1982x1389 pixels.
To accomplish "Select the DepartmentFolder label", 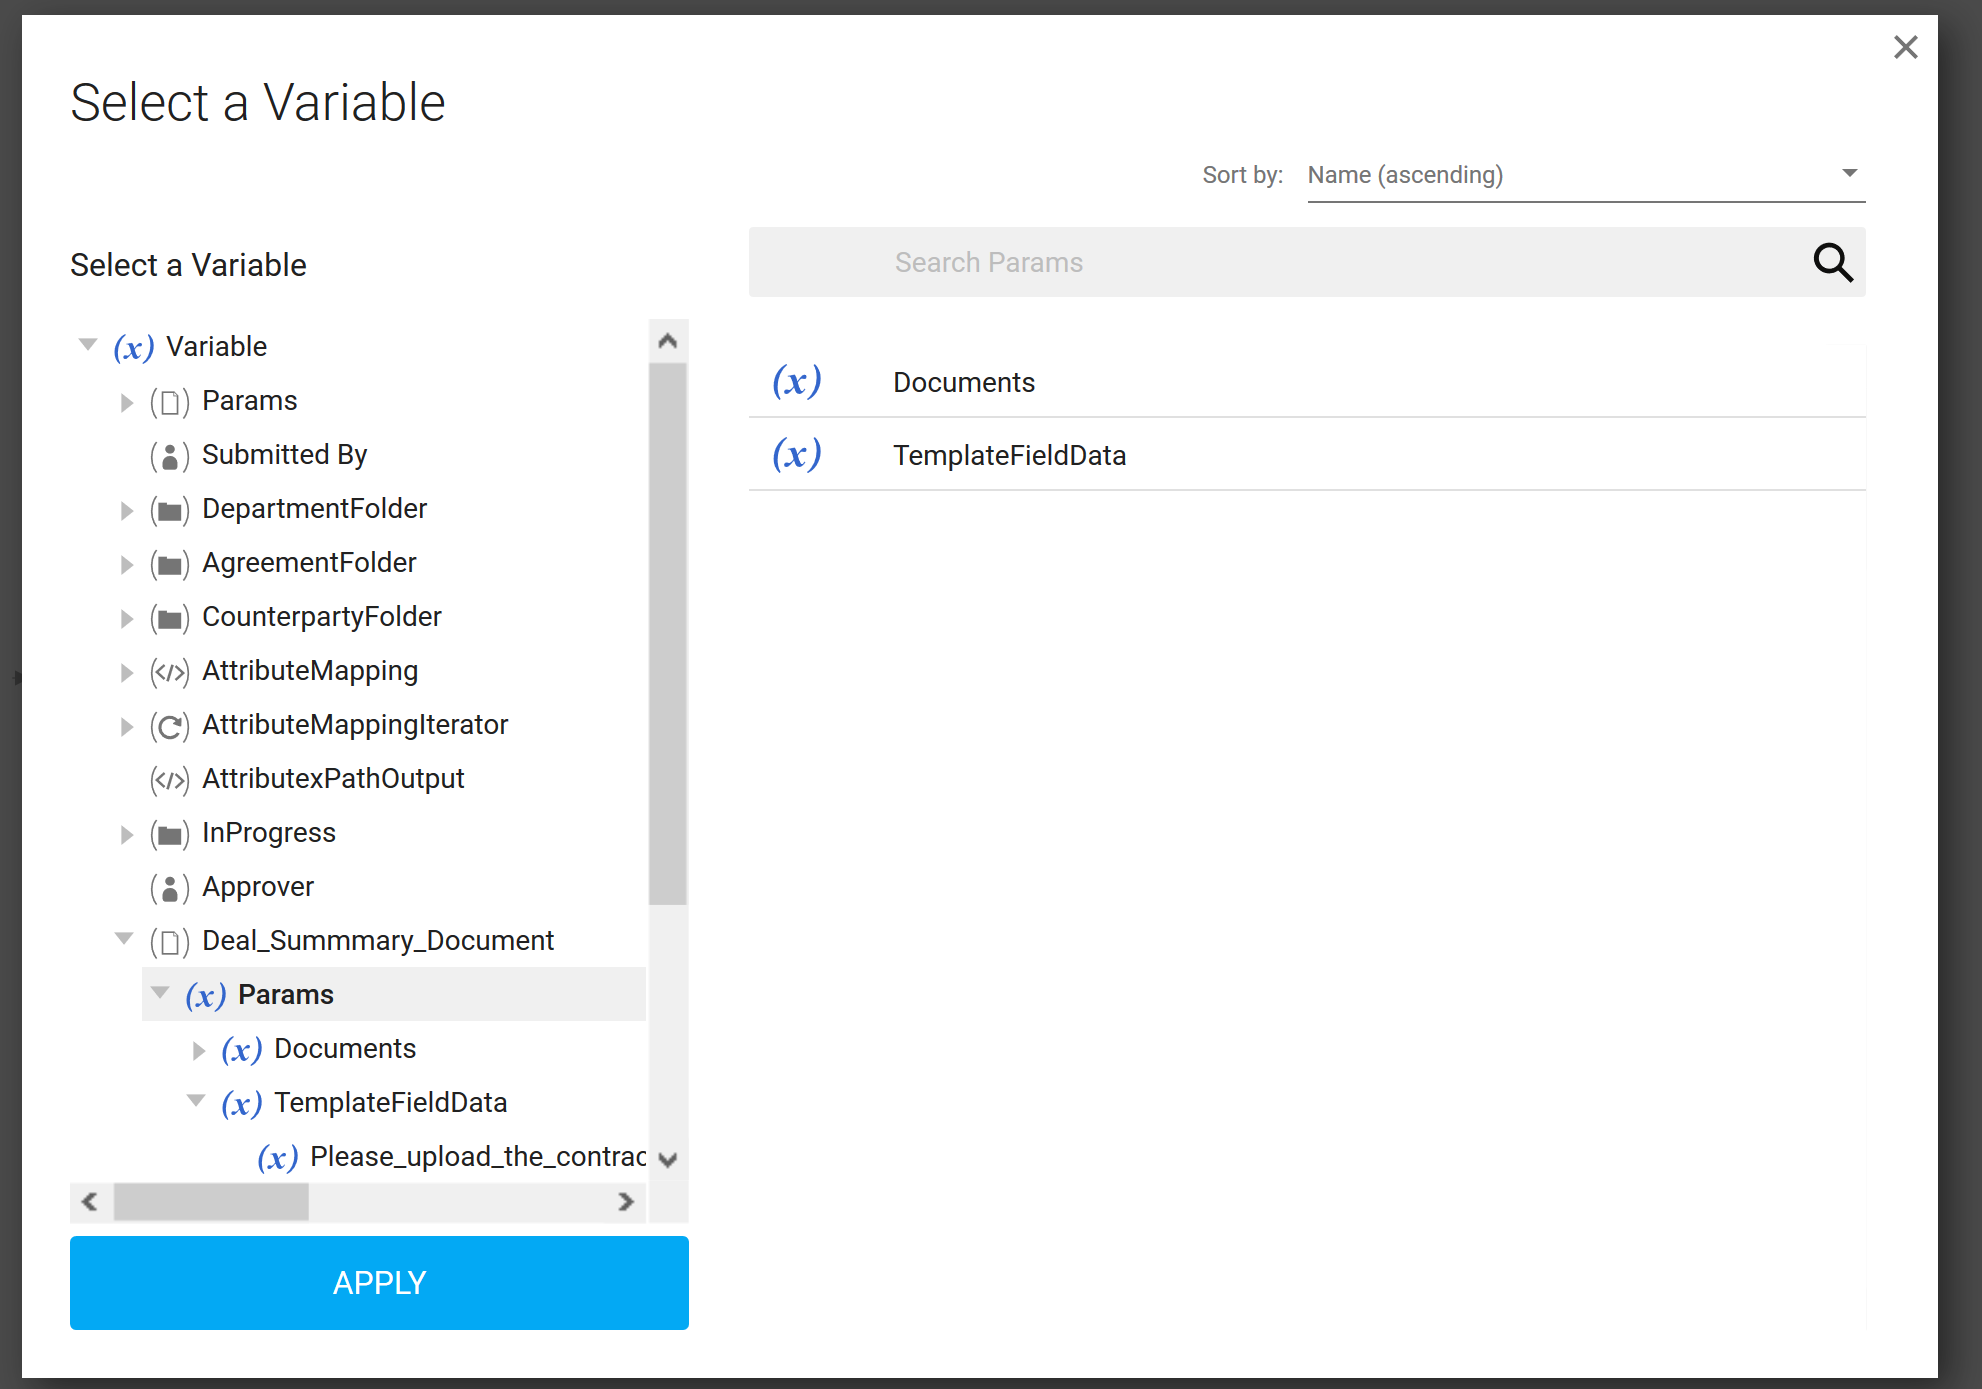I will click(x=314, y=509).
